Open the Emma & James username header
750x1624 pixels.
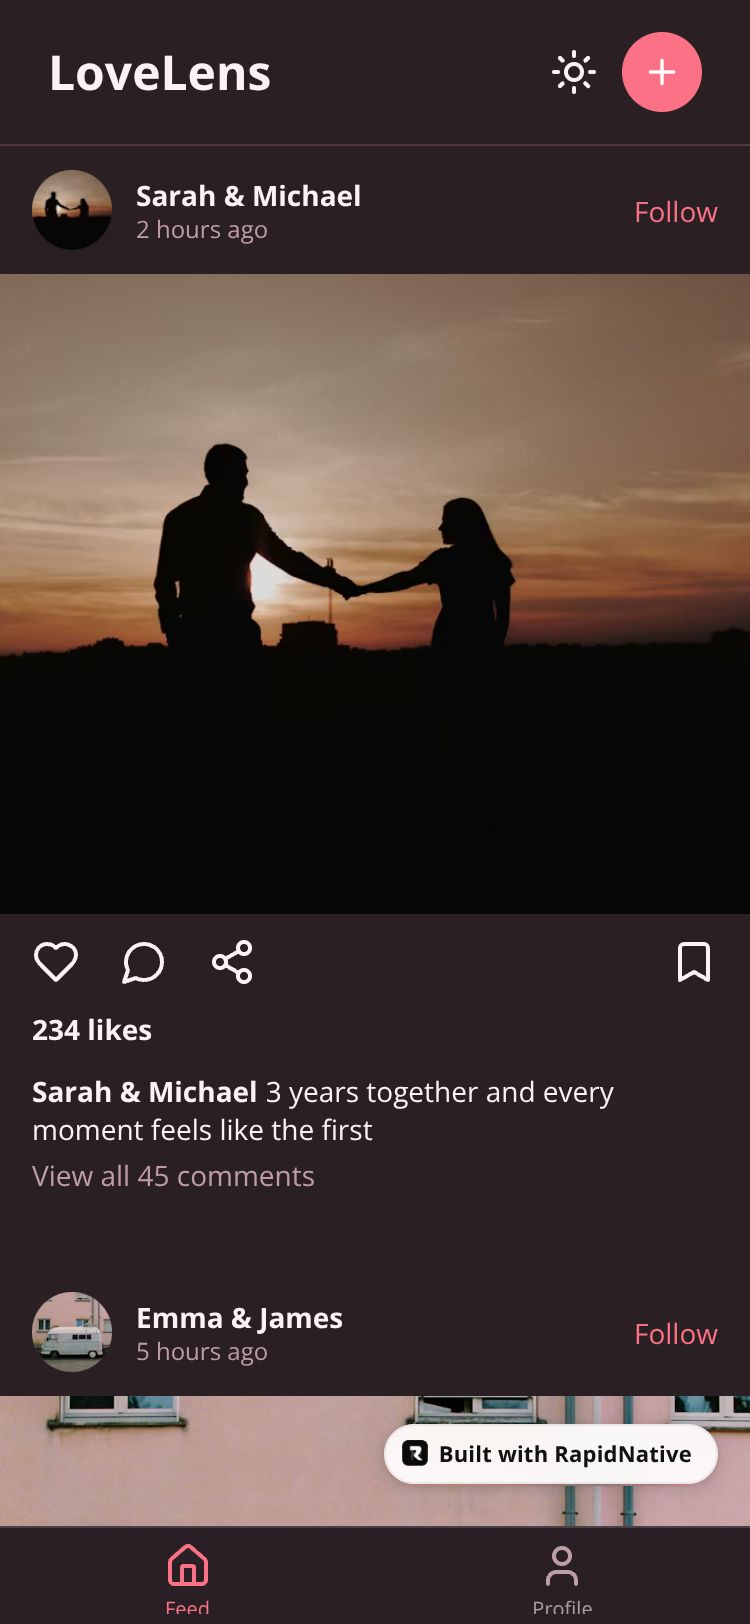coord(239,1318)
